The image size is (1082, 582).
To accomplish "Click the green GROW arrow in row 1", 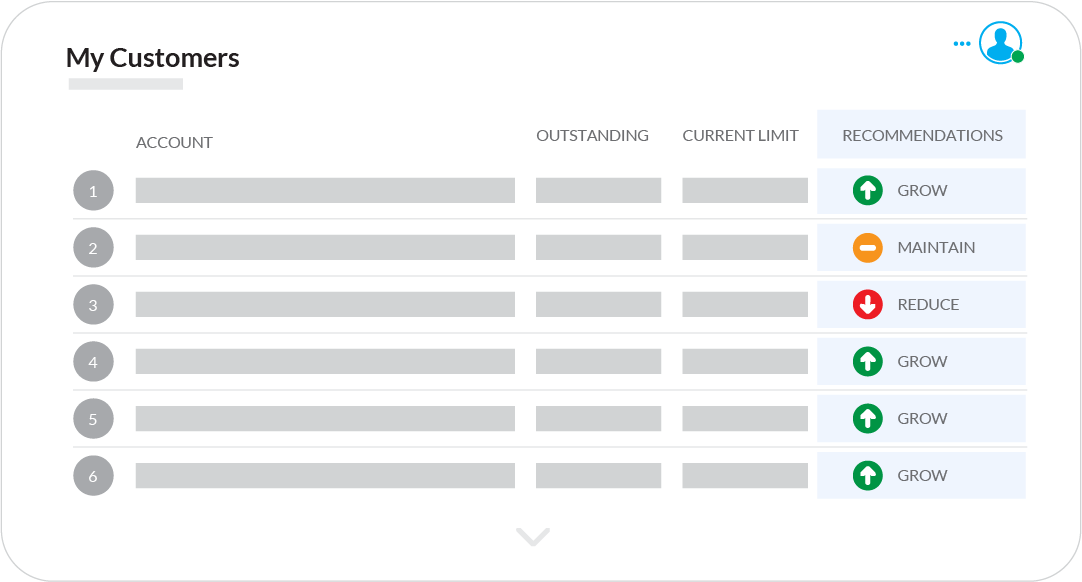I will click(867, 190).
